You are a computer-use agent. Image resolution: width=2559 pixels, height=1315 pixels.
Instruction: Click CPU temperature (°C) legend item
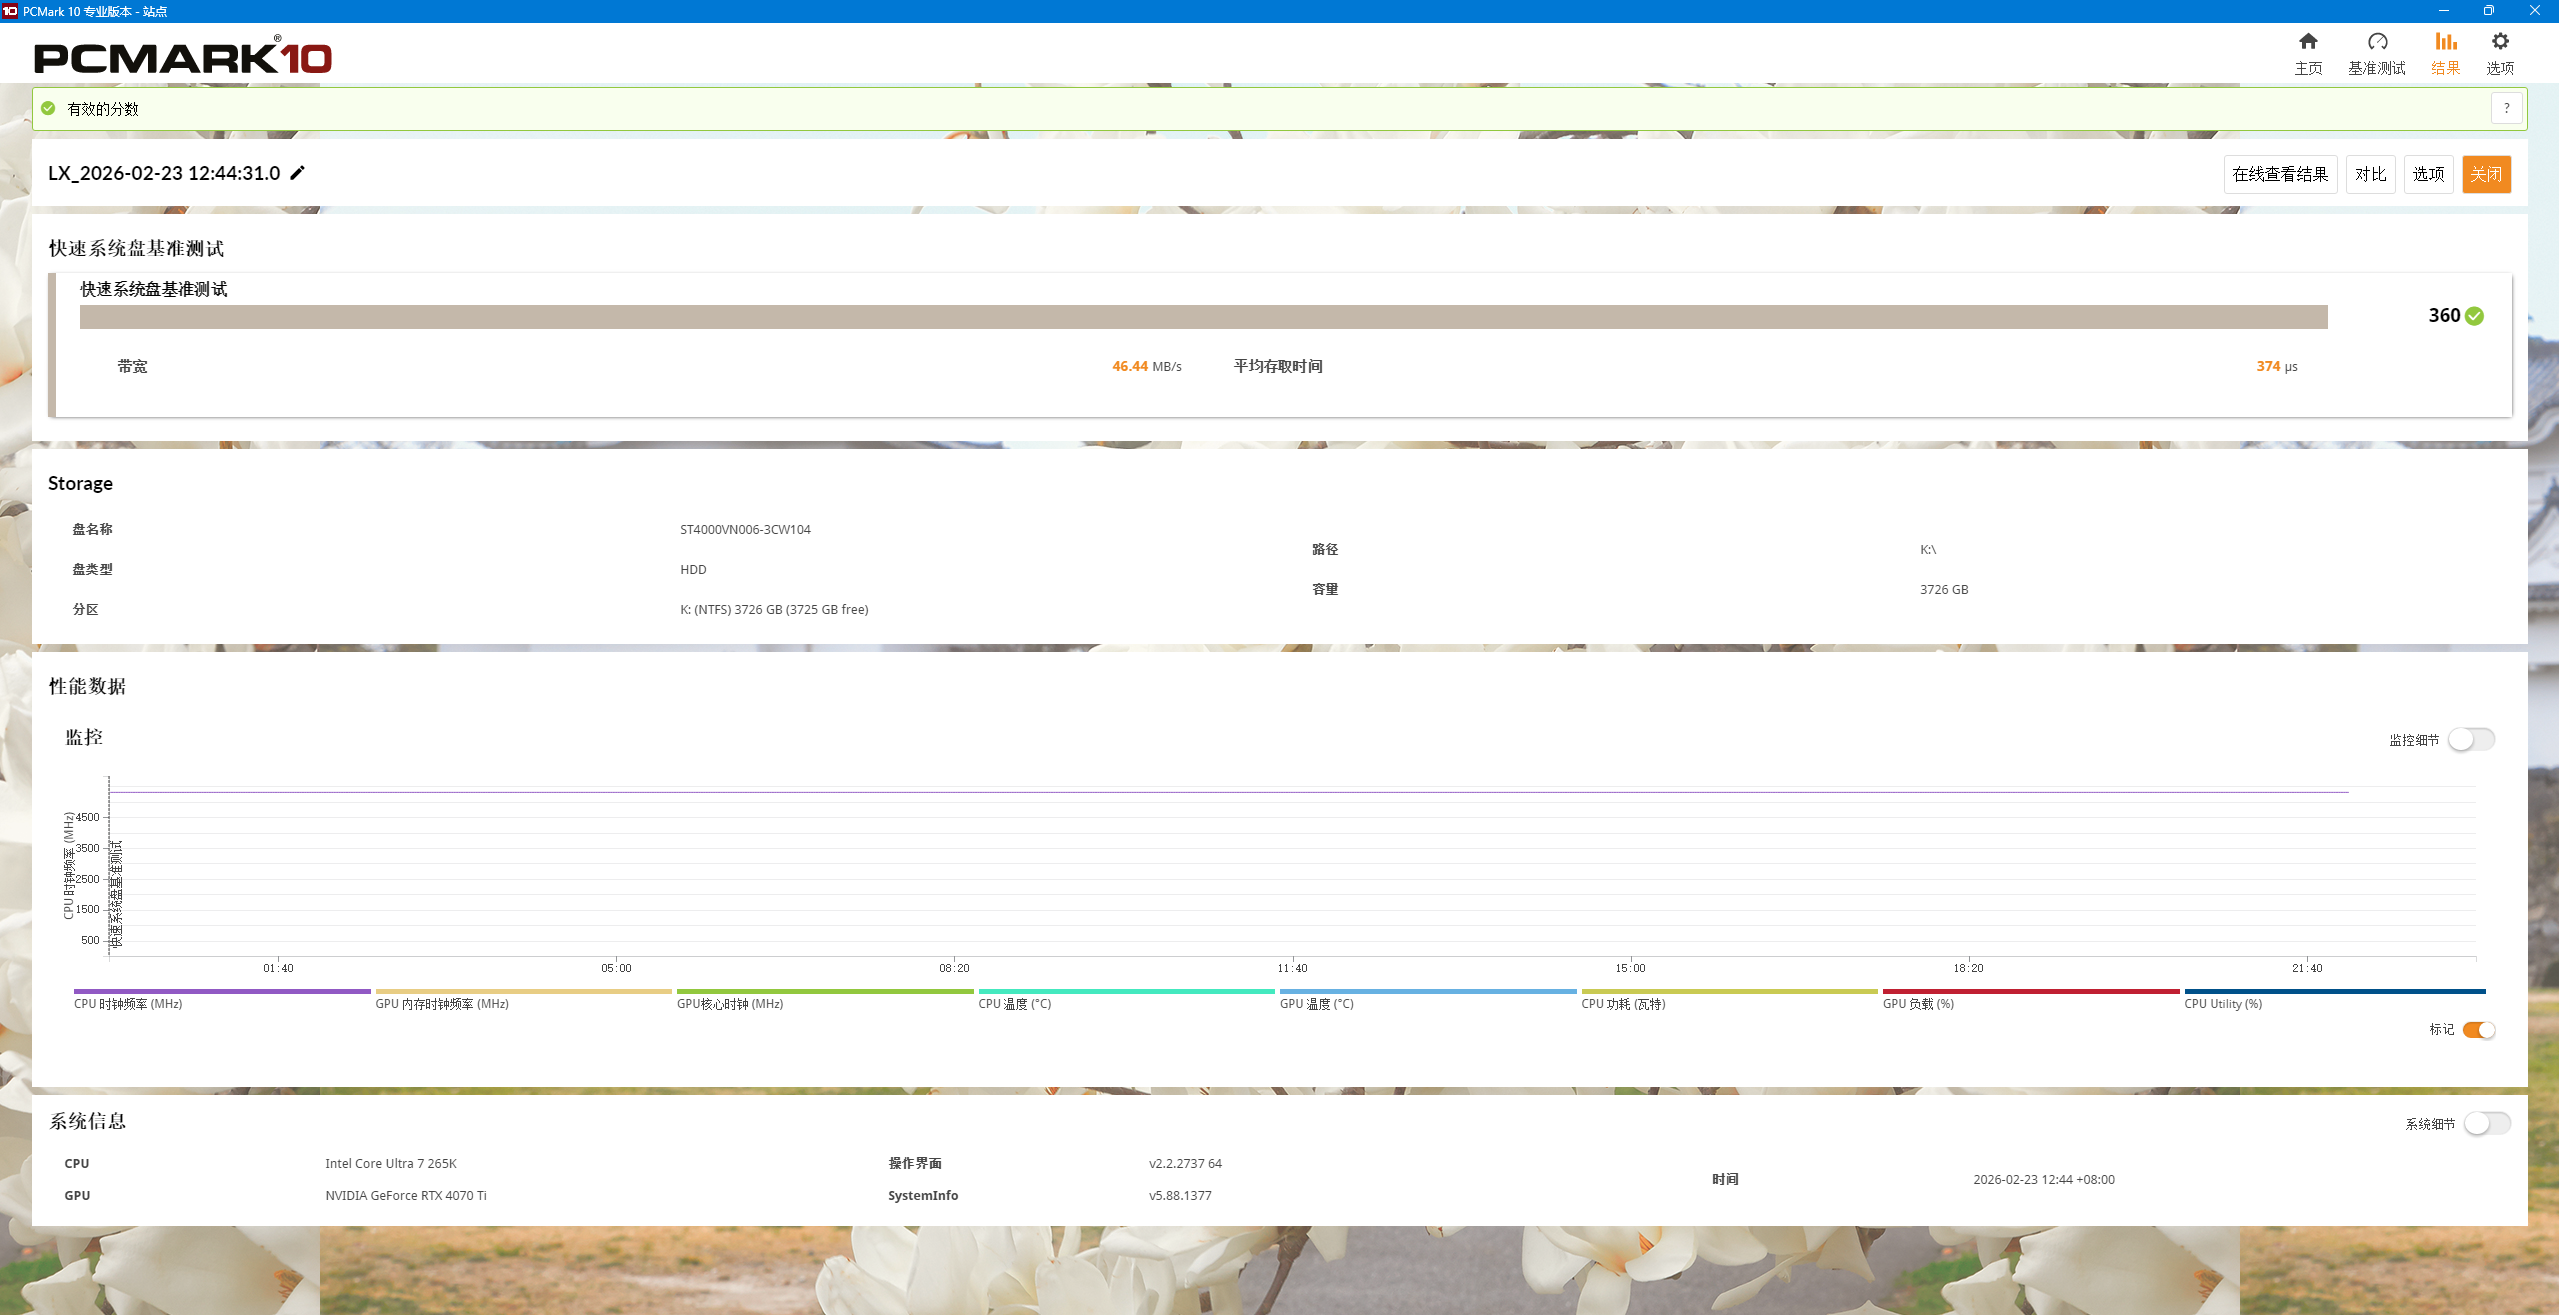1014,1004
